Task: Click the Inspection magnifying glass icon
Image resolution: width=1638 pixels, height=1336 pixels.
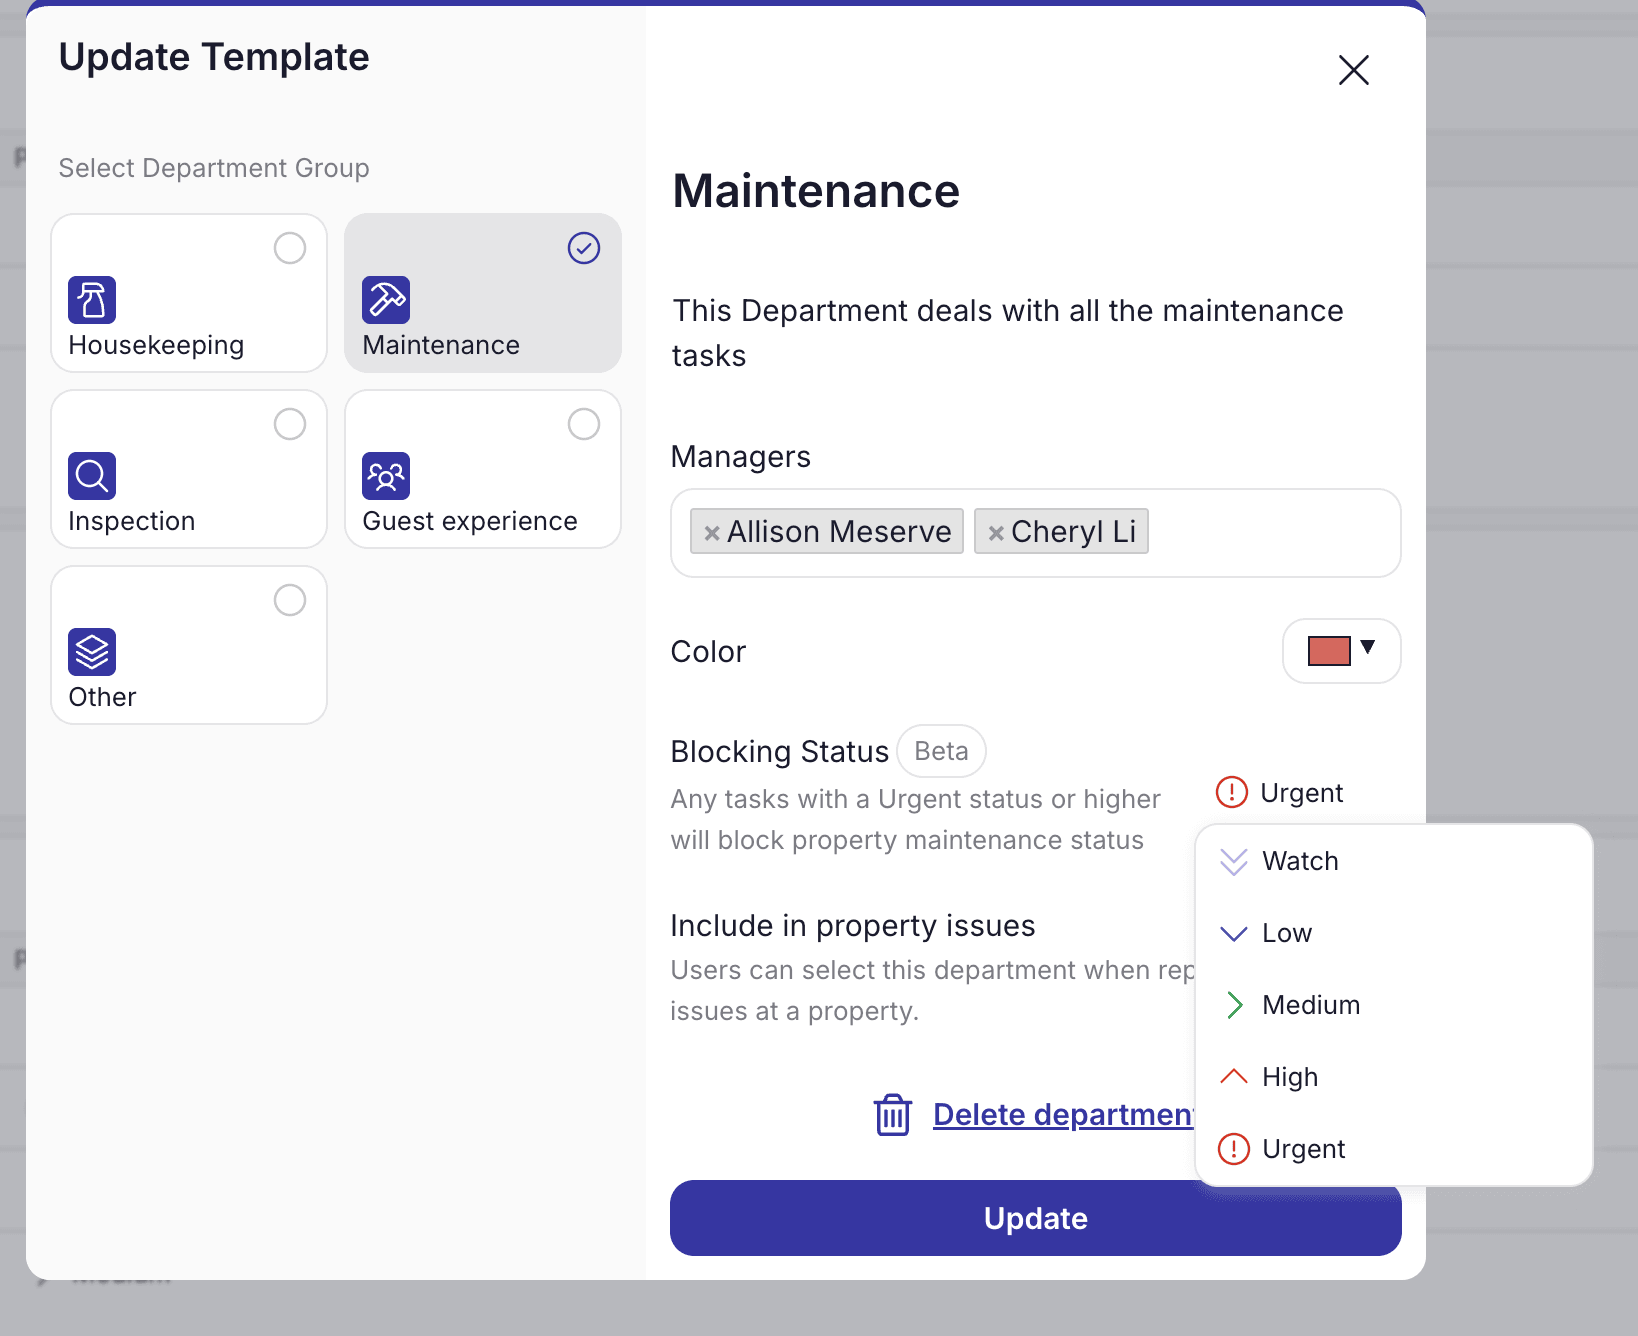Action: coord(92,475)
